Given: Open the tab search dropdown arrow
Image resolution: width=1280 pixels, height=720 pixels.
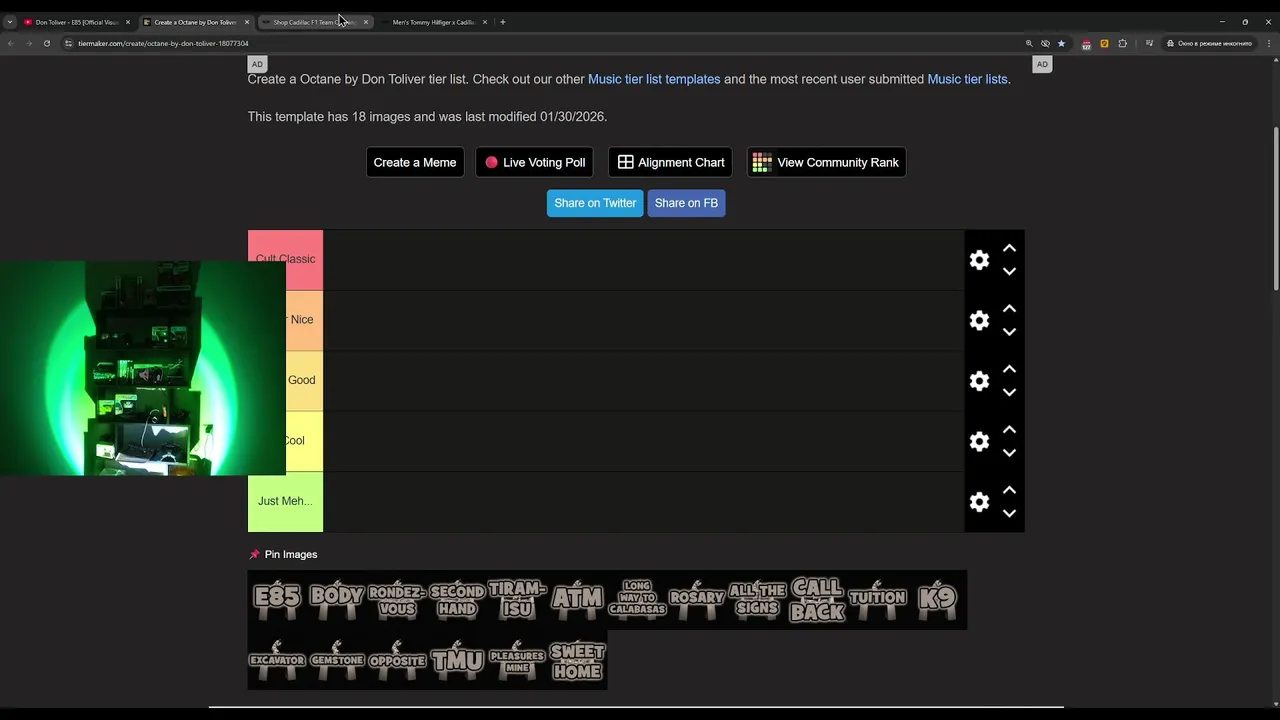Looking at the screenshot, I should click(10, 22).
